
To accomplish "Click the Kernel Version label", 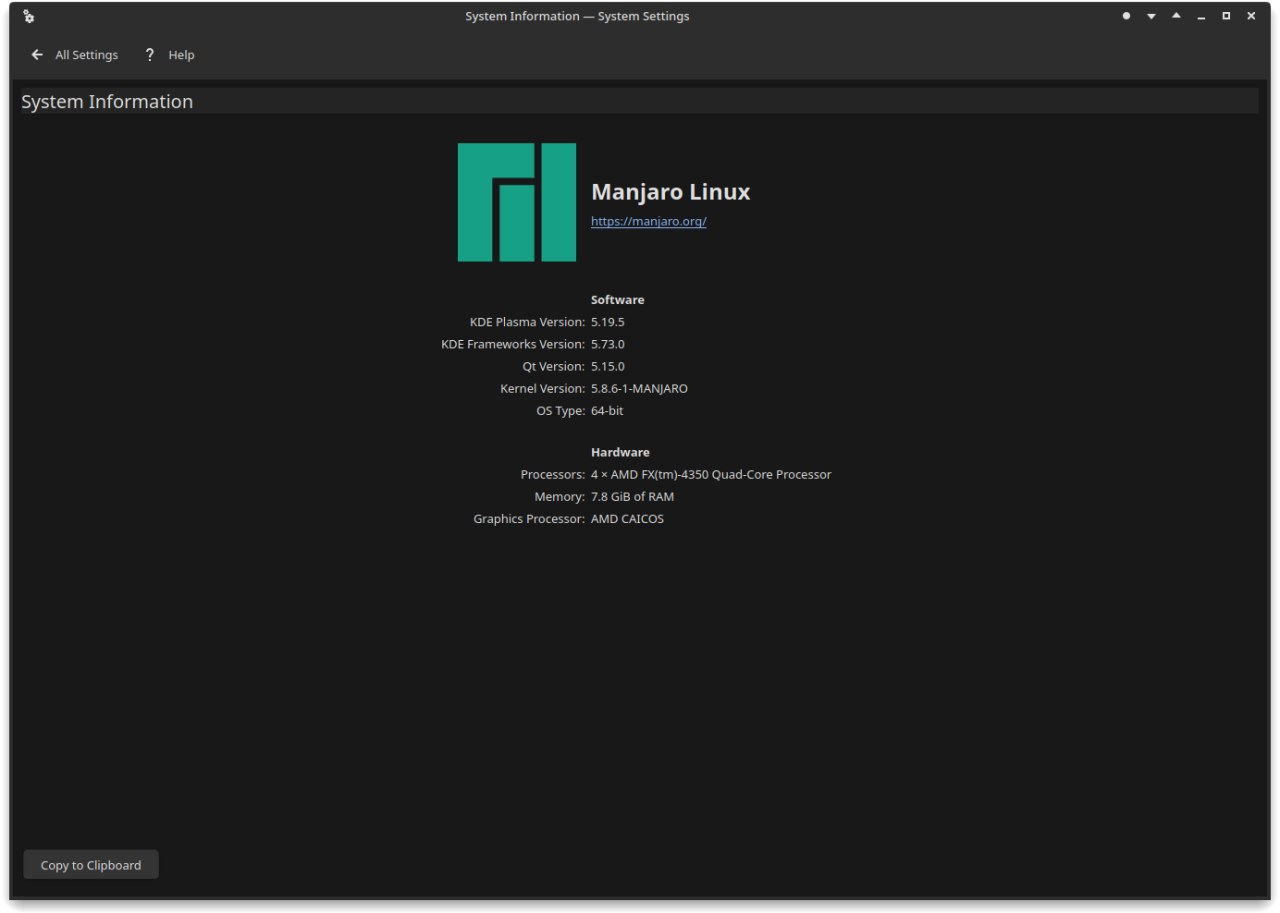I will (x=542, y=388).
